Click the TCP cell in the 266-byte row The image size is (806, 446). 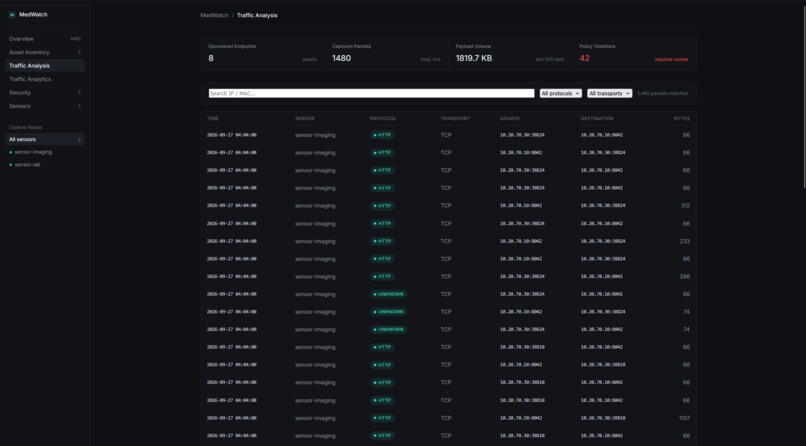[446, 276]
